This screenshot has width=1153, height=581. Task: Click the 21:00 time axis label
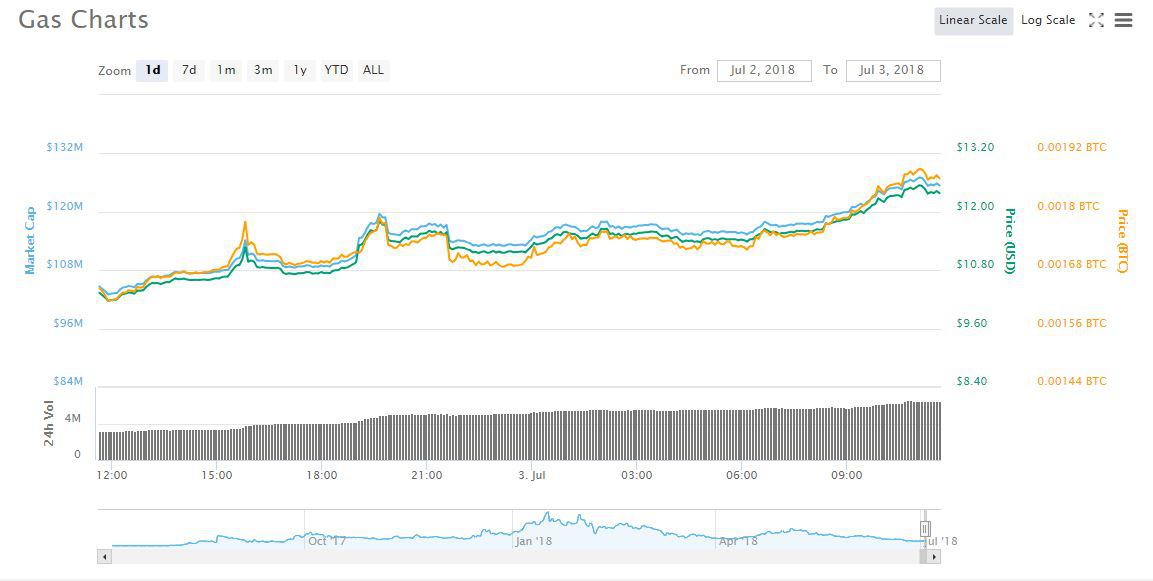pyautogui.click(x=426, y=475)
